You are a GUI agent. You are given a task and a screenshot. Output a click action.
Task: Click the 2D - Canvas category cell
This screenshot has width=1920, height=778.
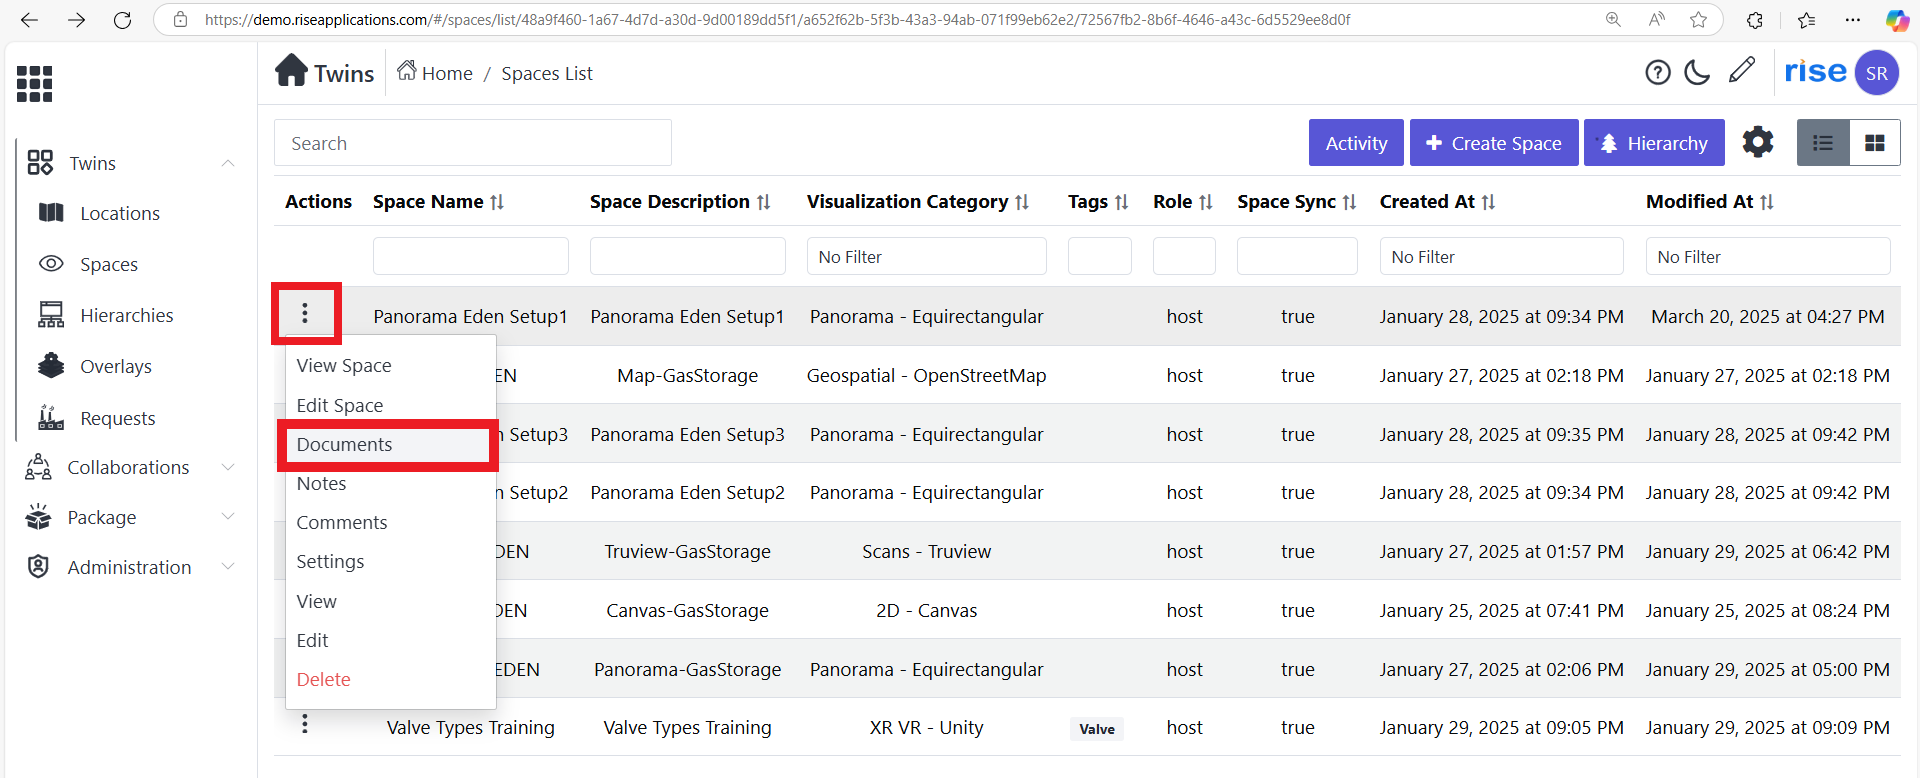pos(927,610)
